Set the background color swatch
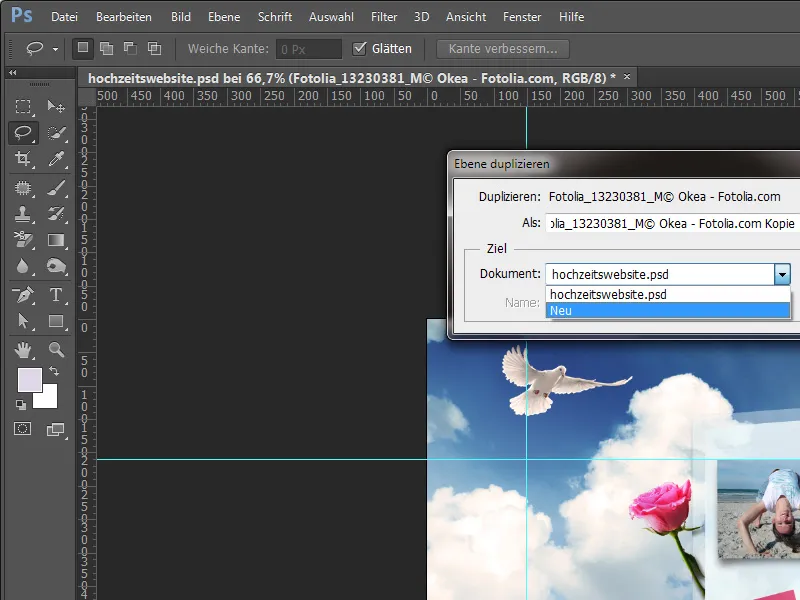Screen dimensions: 800x600 click(x=48, y=399)
